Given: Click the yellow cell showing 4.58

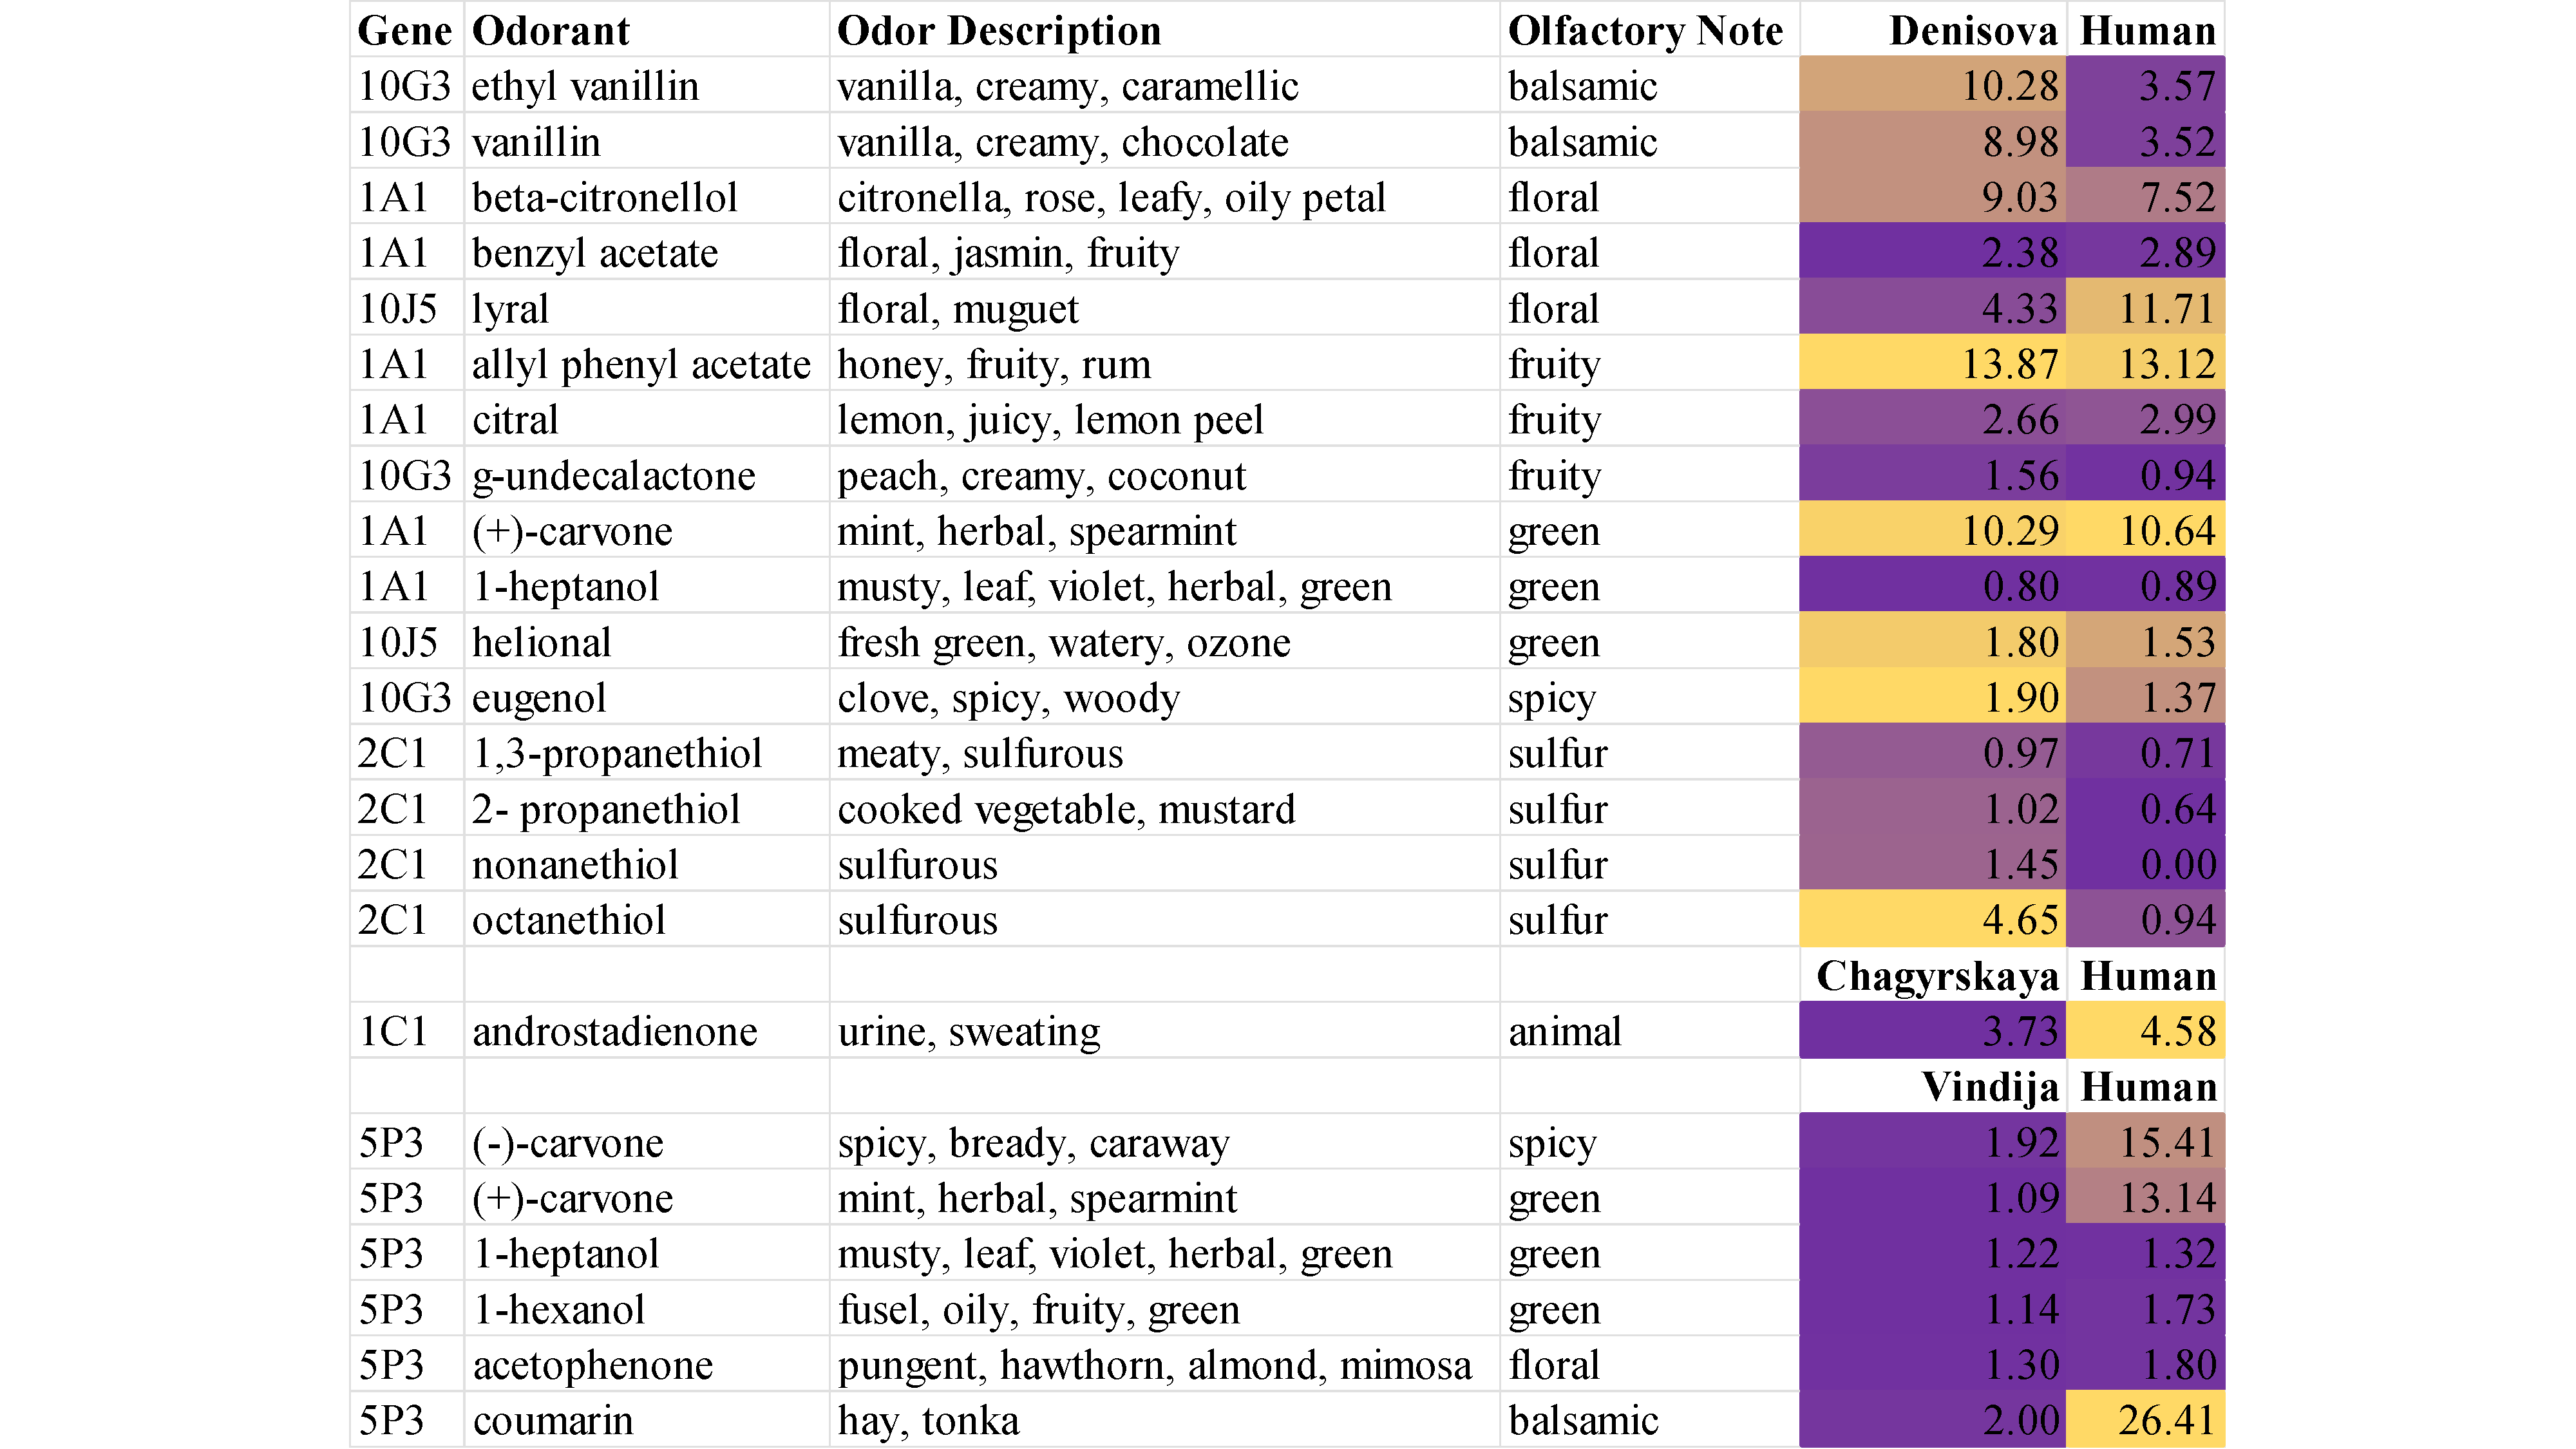Looking at the screenshot, I should 2146,1032.
